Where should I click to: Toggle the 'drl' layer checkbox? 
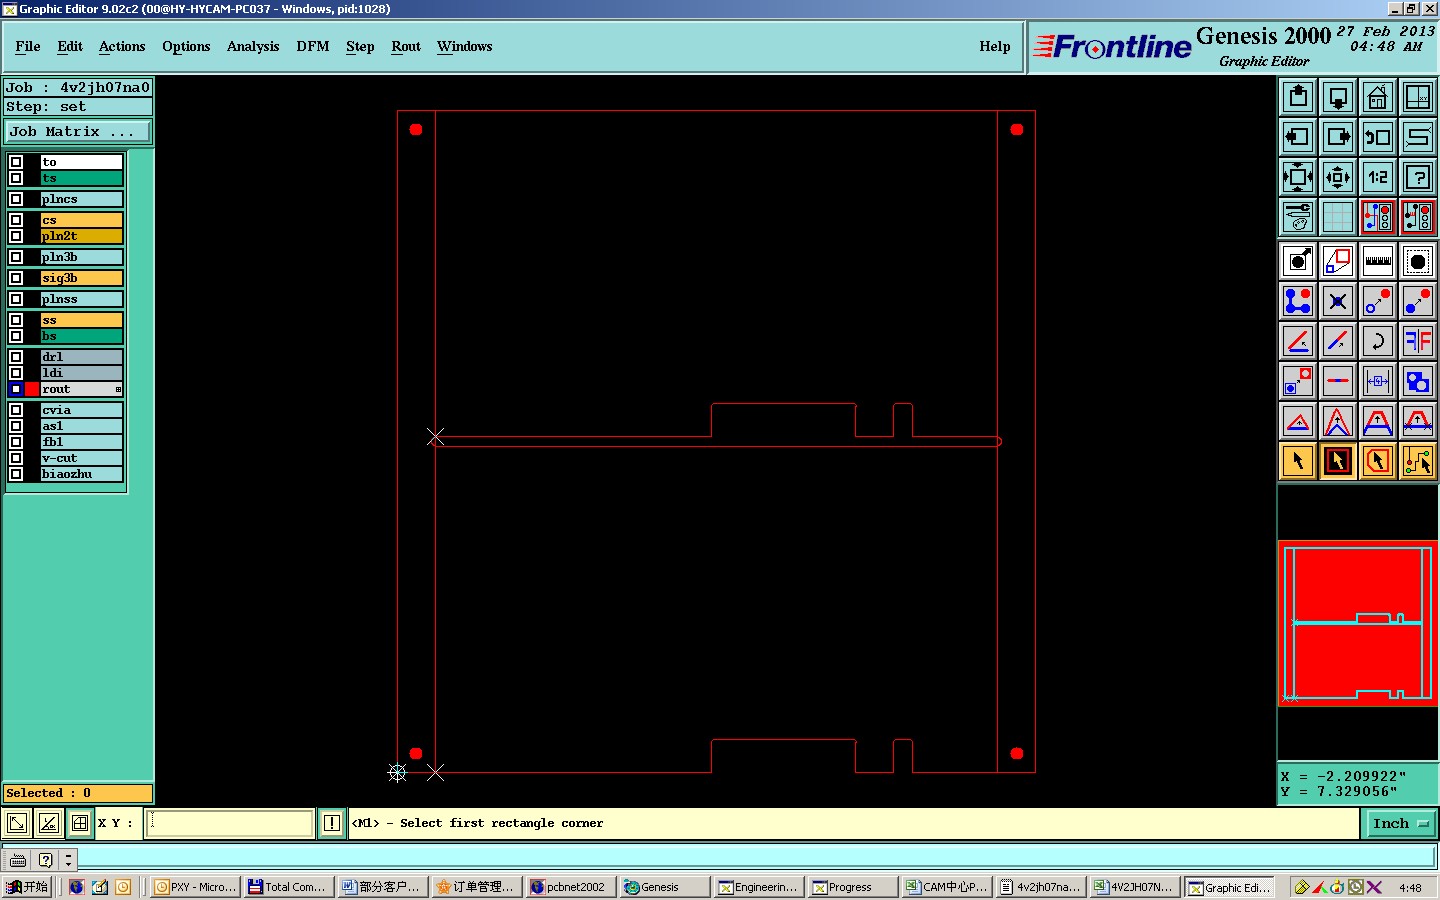pos(16,357)
